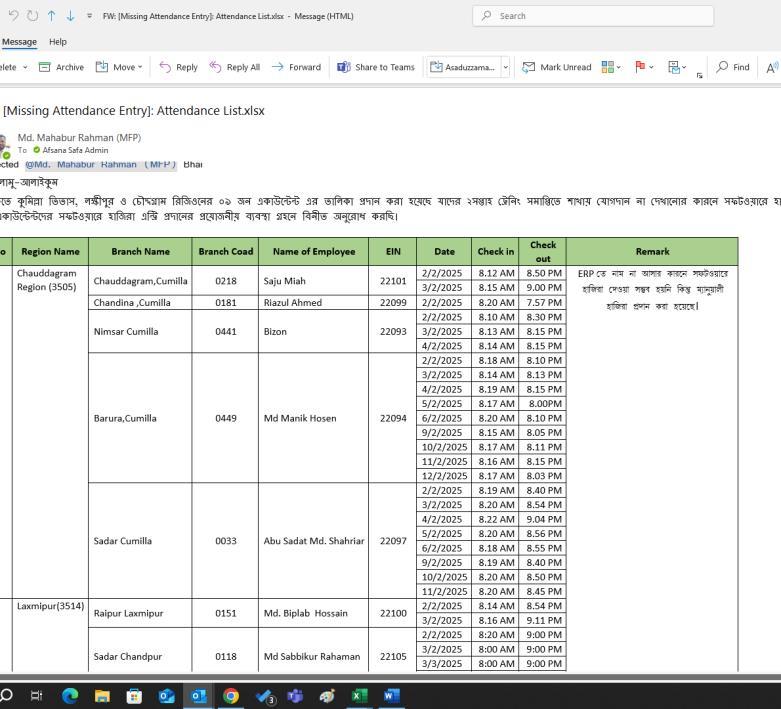Viewport: 781px width, 709px height.
Task: Click the Branch Coad column header
Action: point(226,252)
